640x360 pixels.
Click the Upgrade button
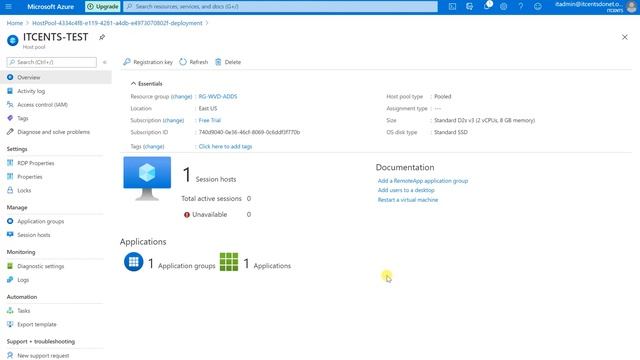click(102, 7)
